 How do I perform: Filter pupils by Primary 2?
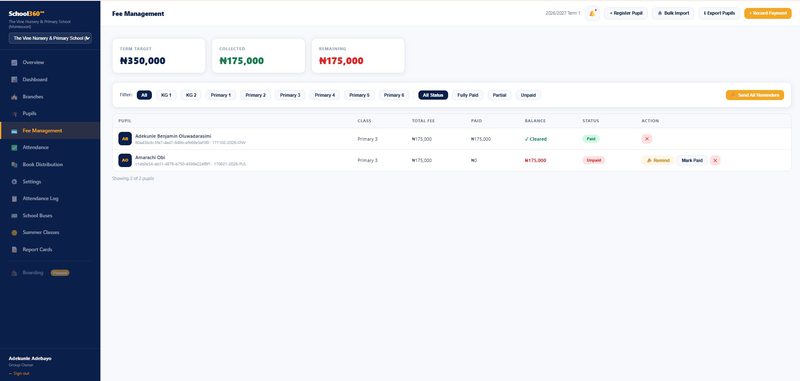[256, 95]
